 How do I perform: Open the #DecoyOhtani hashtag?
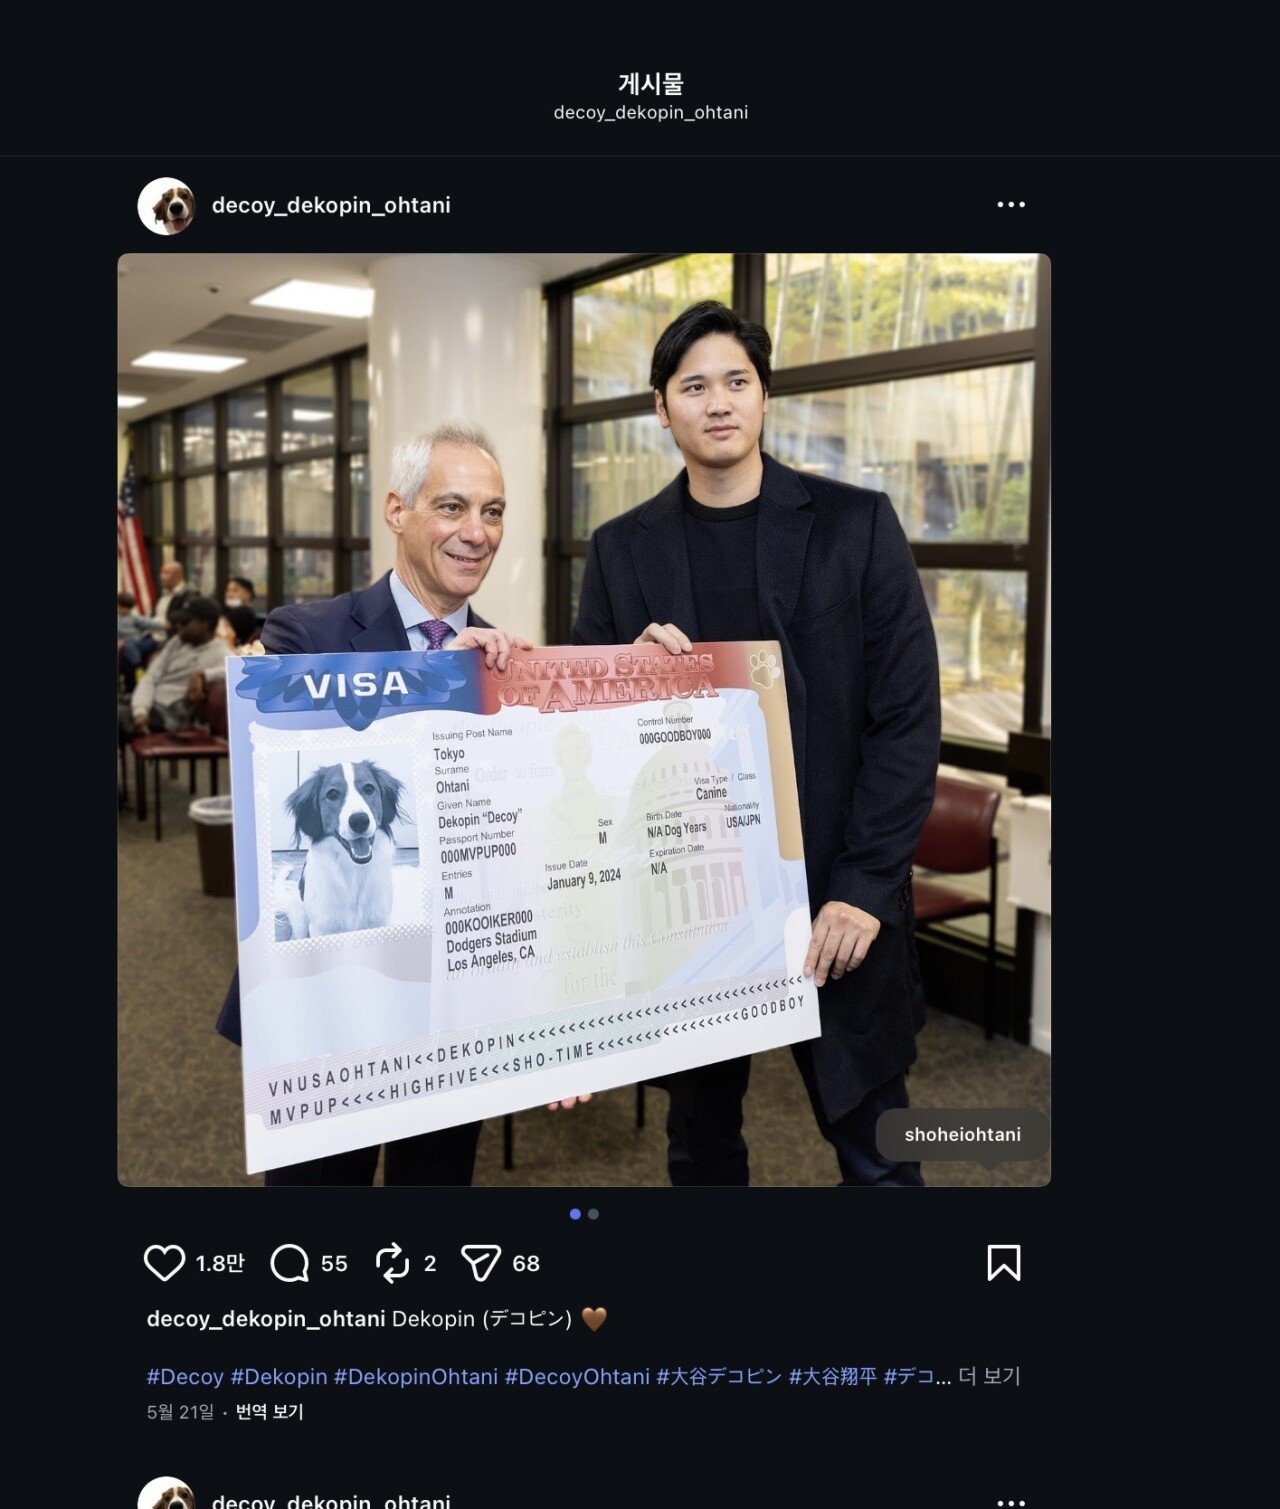(x=577, y=1377)
